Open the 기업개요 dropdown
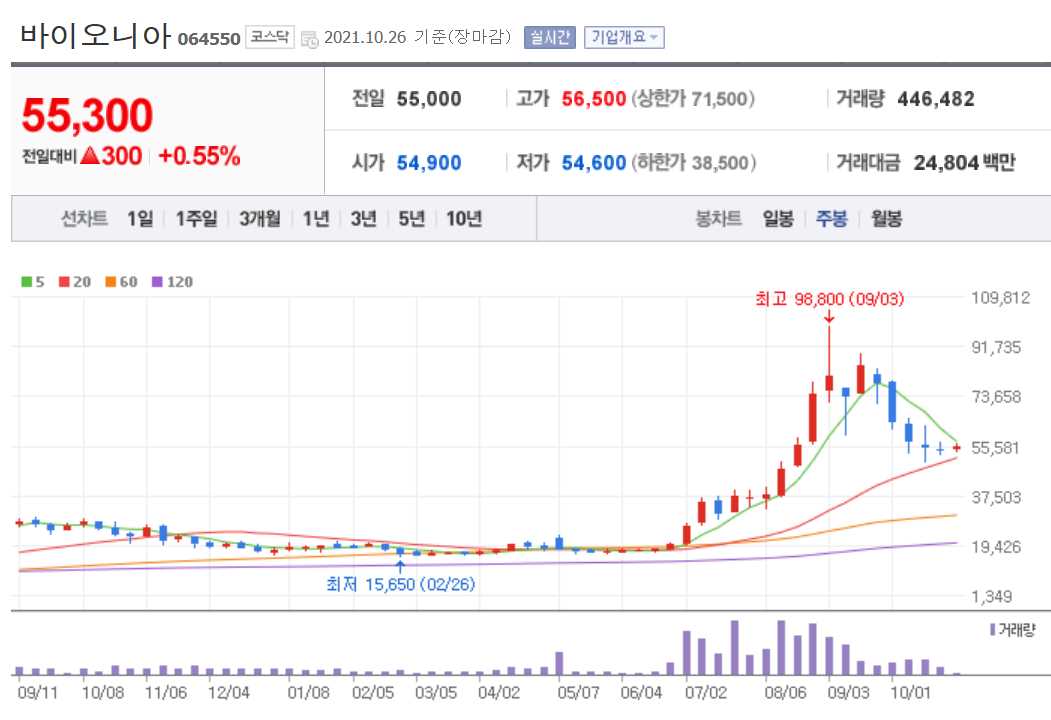Viewport: 1051px width, 720px height. click(x=624, y=38)
